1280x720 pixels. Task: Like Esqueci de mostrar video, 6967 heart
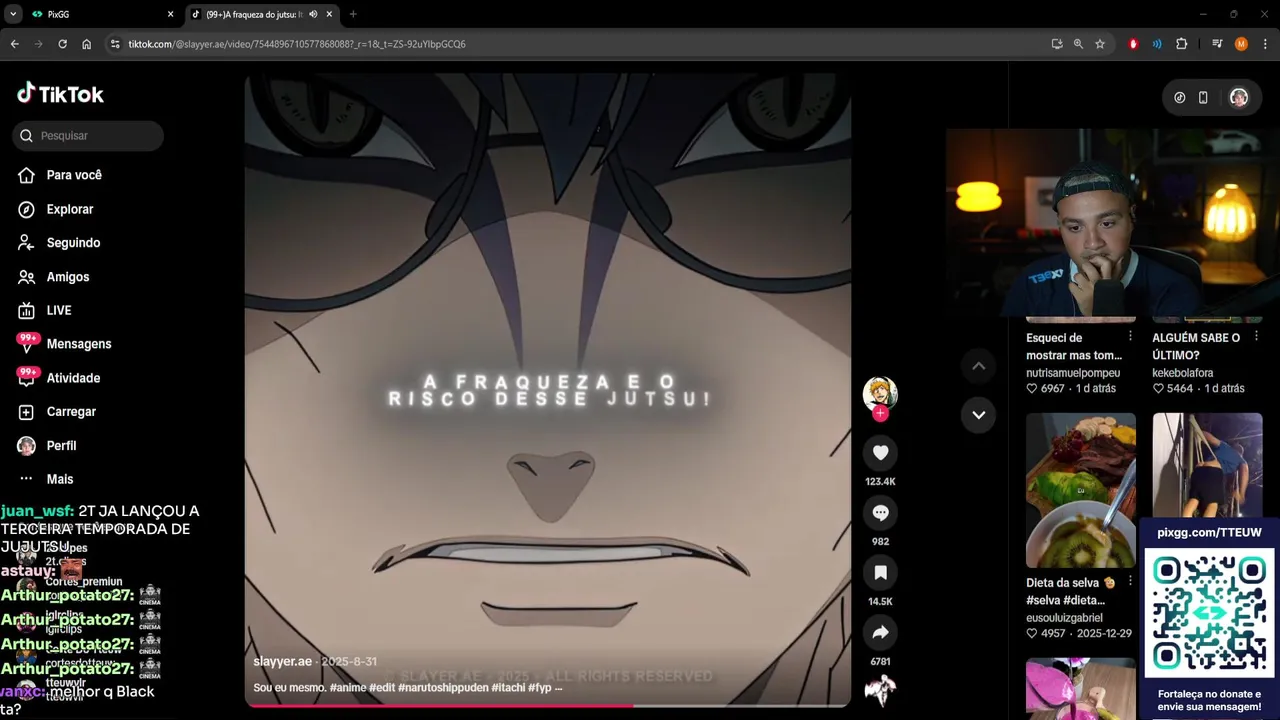pyautogui.click(x=1032, y=389)
